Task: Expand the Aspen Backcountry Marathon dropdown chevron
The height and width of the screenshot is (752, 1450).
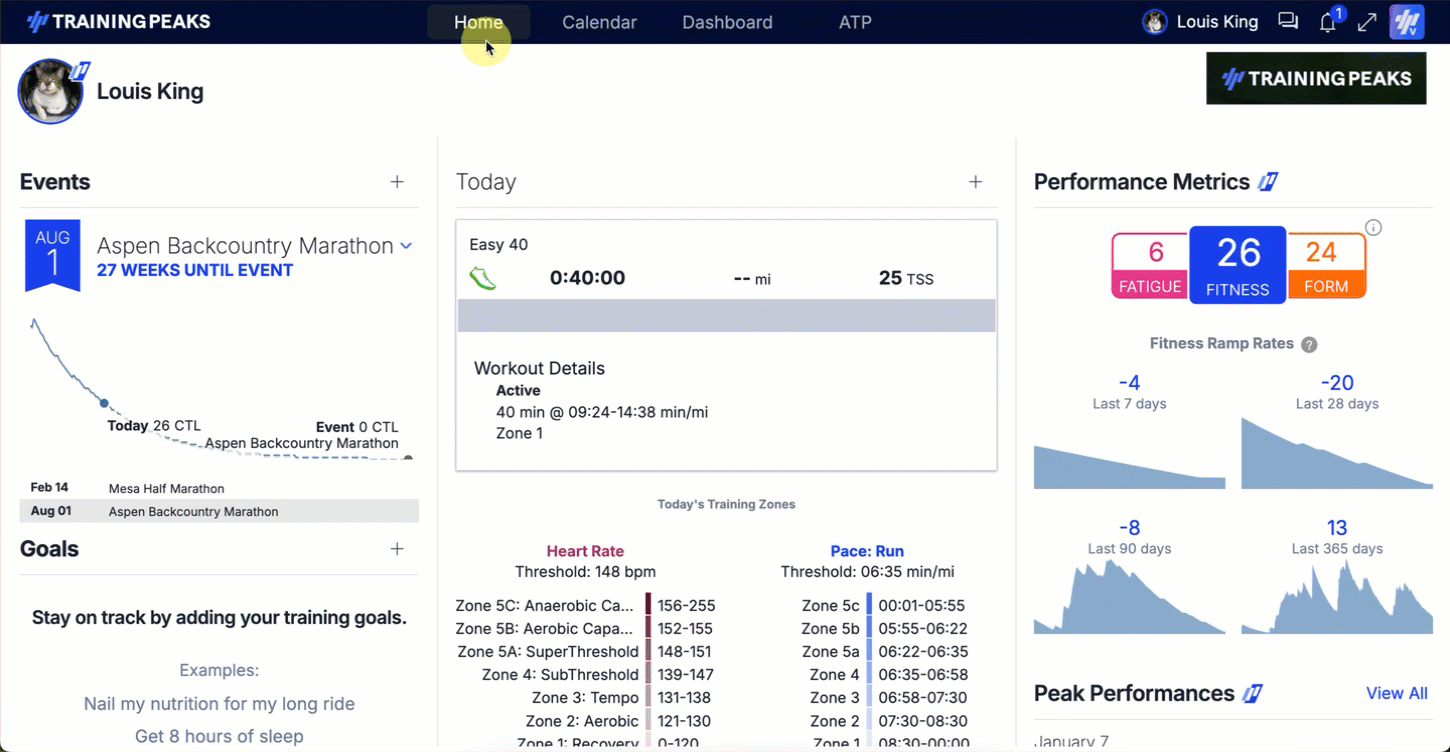Action: point(407,246)
